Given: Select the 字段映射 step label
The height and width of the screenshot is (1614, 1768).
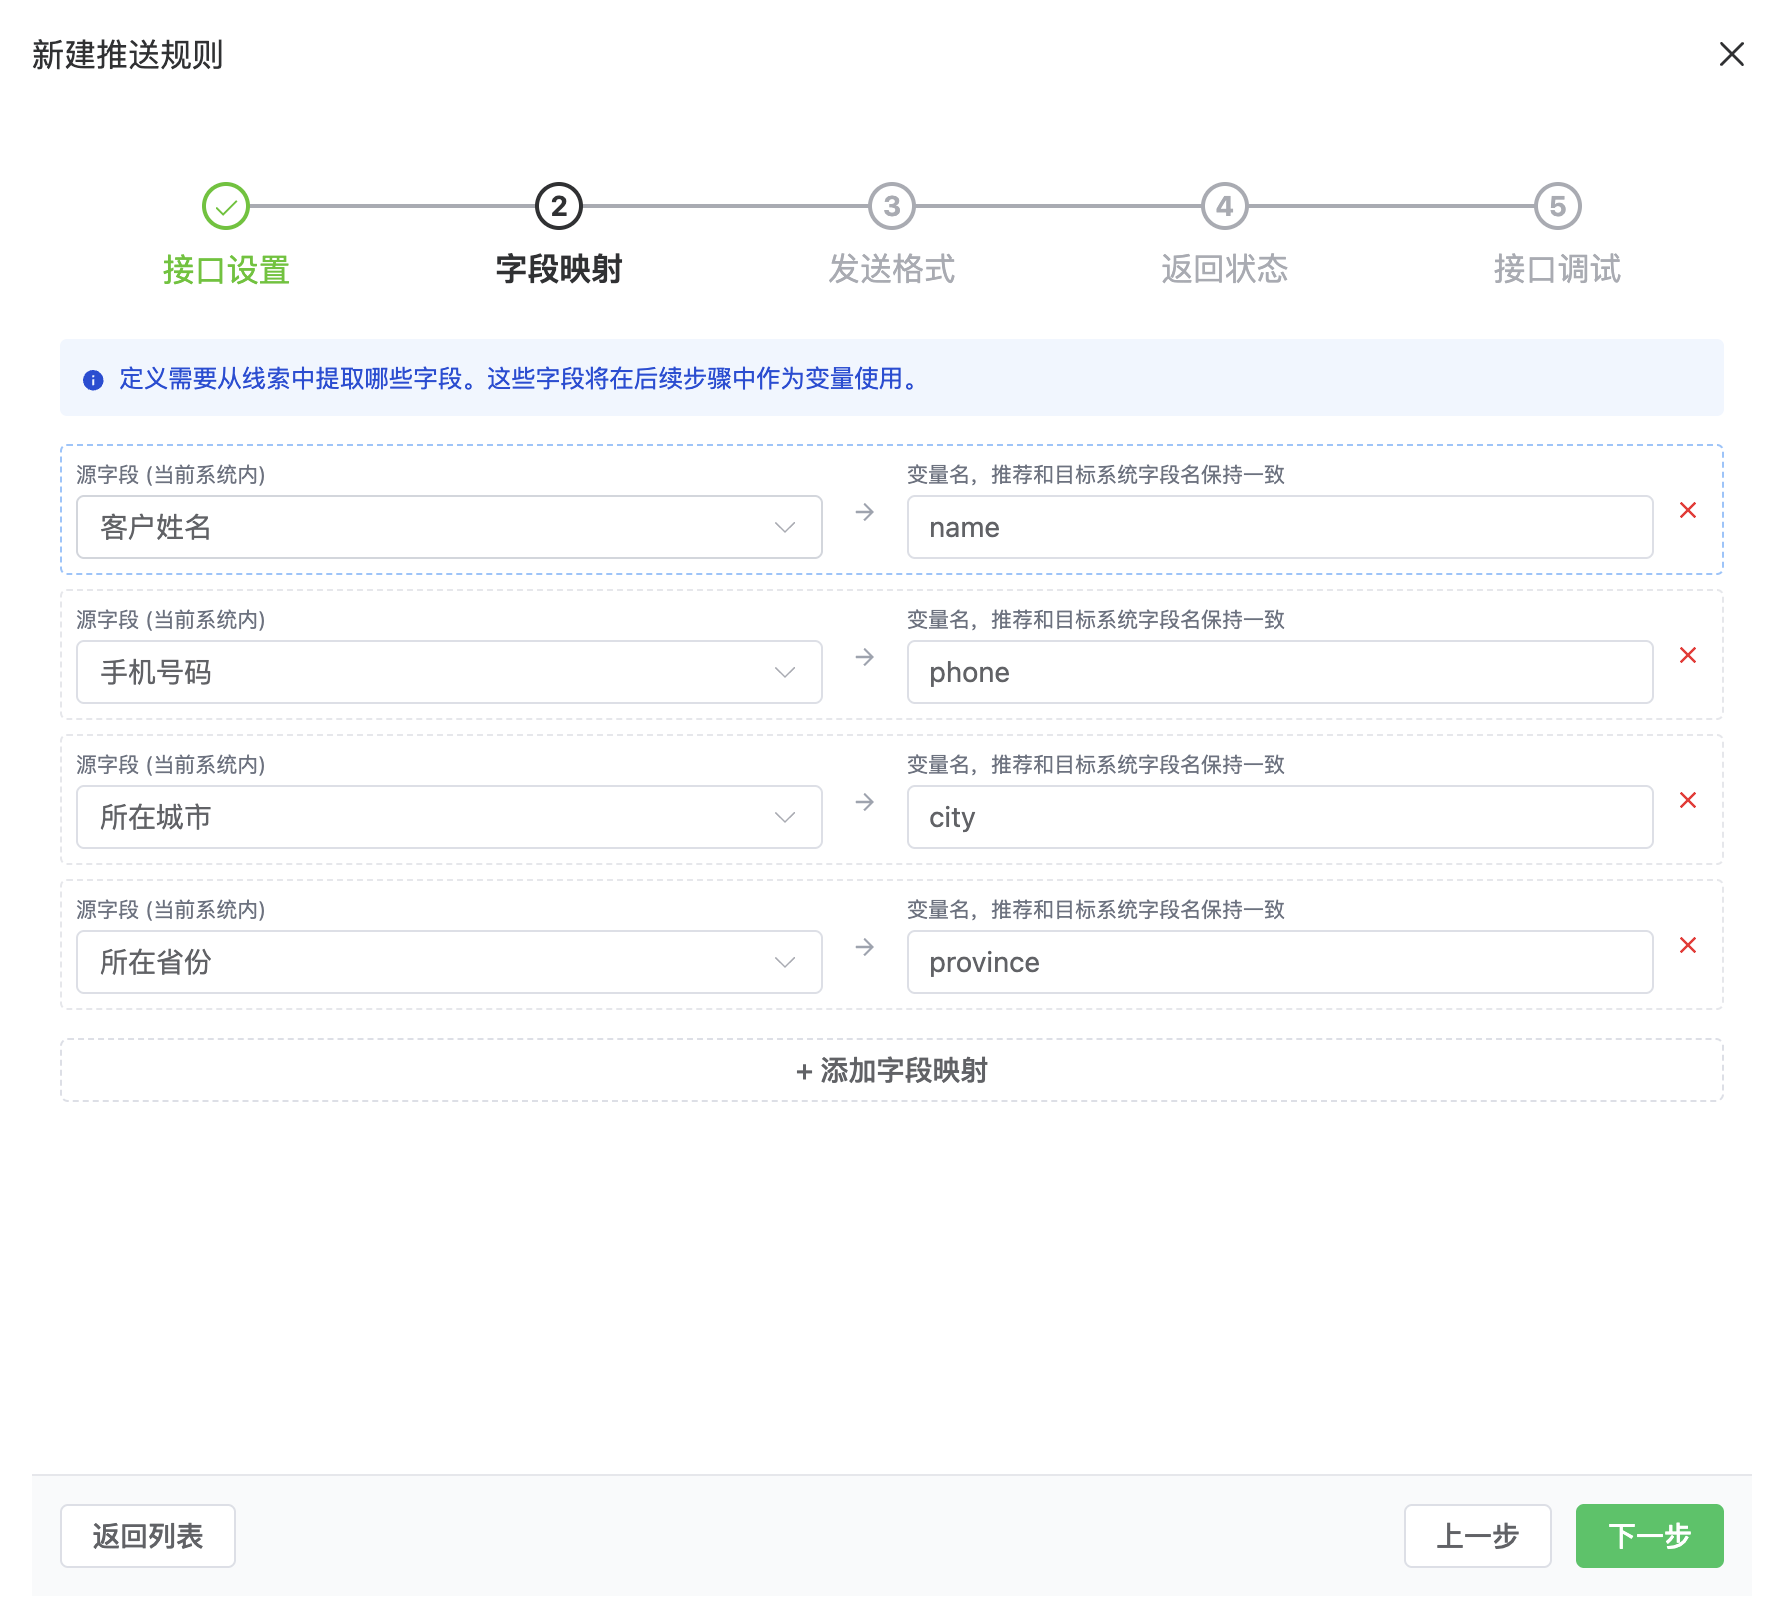Looking at the screenshot, I should (559, 269).
